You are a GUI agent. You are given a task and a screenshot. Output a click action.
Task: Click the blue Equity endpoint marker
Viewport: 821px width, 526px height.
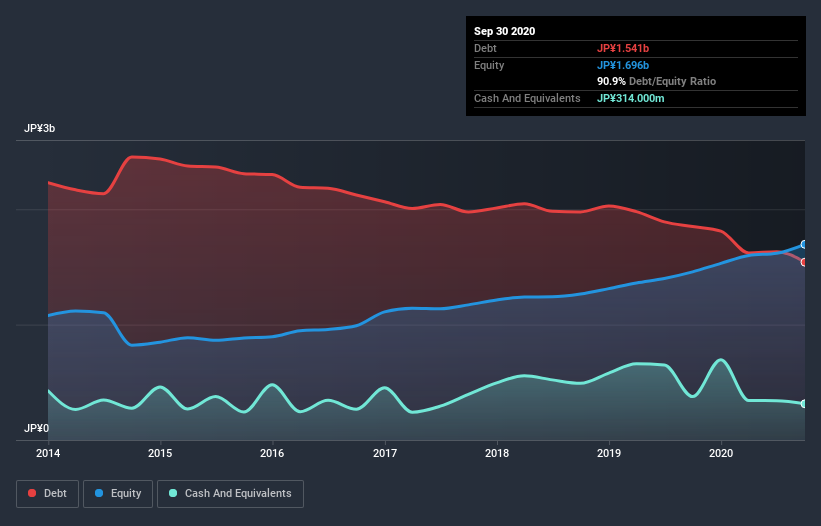pos(804,244)
